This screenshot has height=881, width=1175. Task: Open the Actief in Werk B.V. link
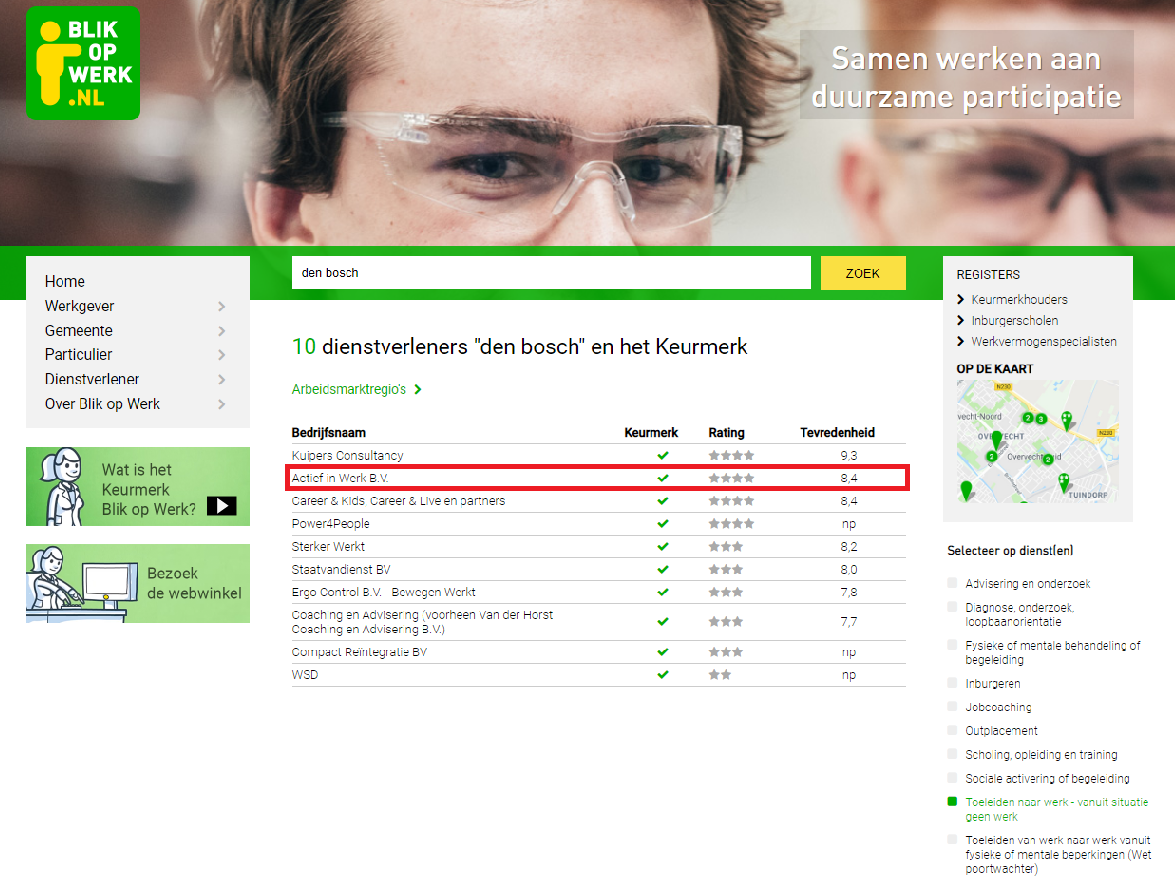[x=340, y=479]
